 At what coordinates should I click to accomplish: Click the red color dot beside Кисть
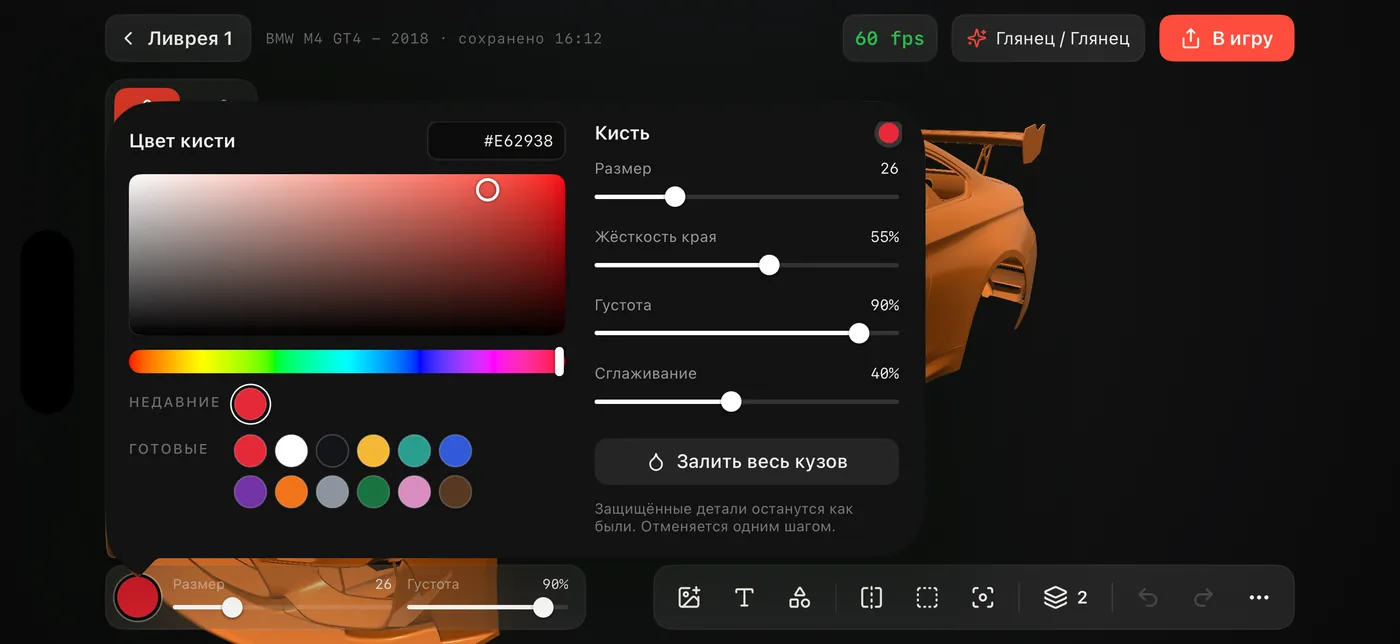point(888,134)
